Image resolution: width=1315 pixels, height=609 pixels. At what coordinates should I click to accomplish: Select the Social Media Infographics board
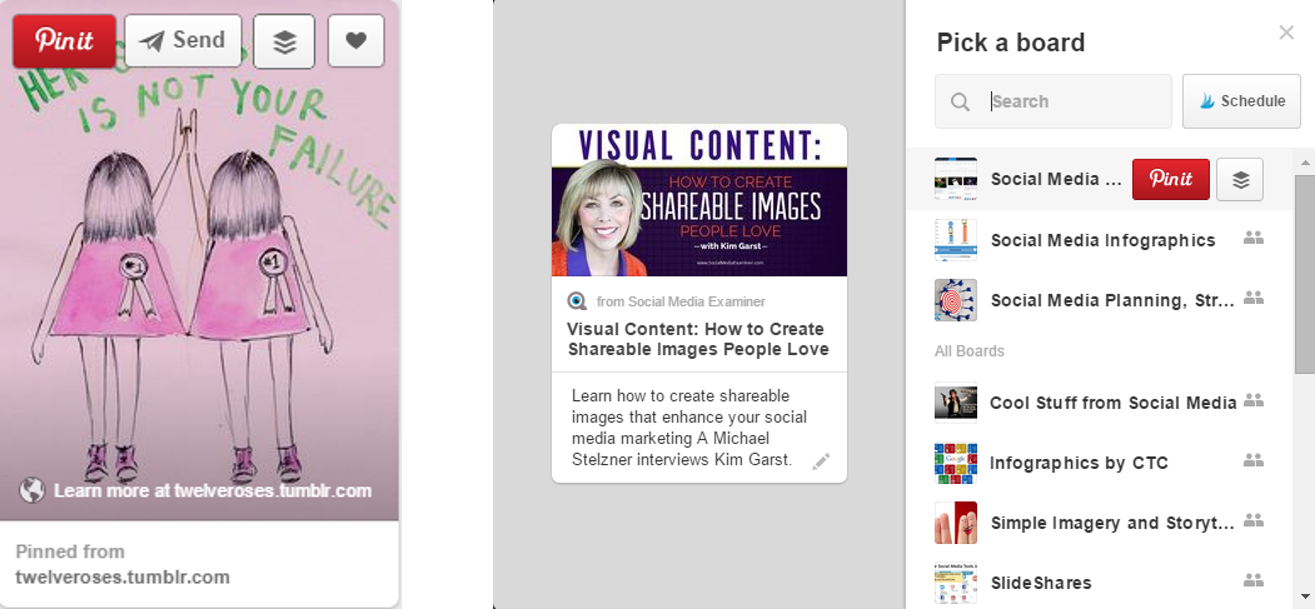tap(1100, 240)
